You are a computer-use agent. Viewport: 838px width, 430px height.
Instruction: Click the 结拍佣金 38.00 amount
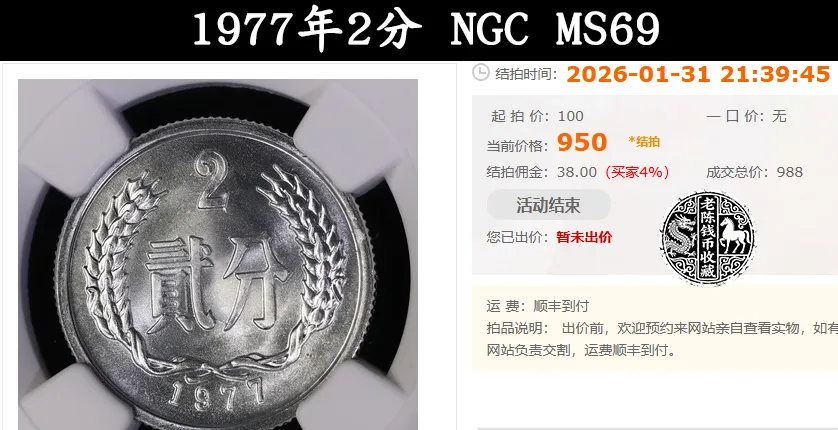click(x=577, y=172)
